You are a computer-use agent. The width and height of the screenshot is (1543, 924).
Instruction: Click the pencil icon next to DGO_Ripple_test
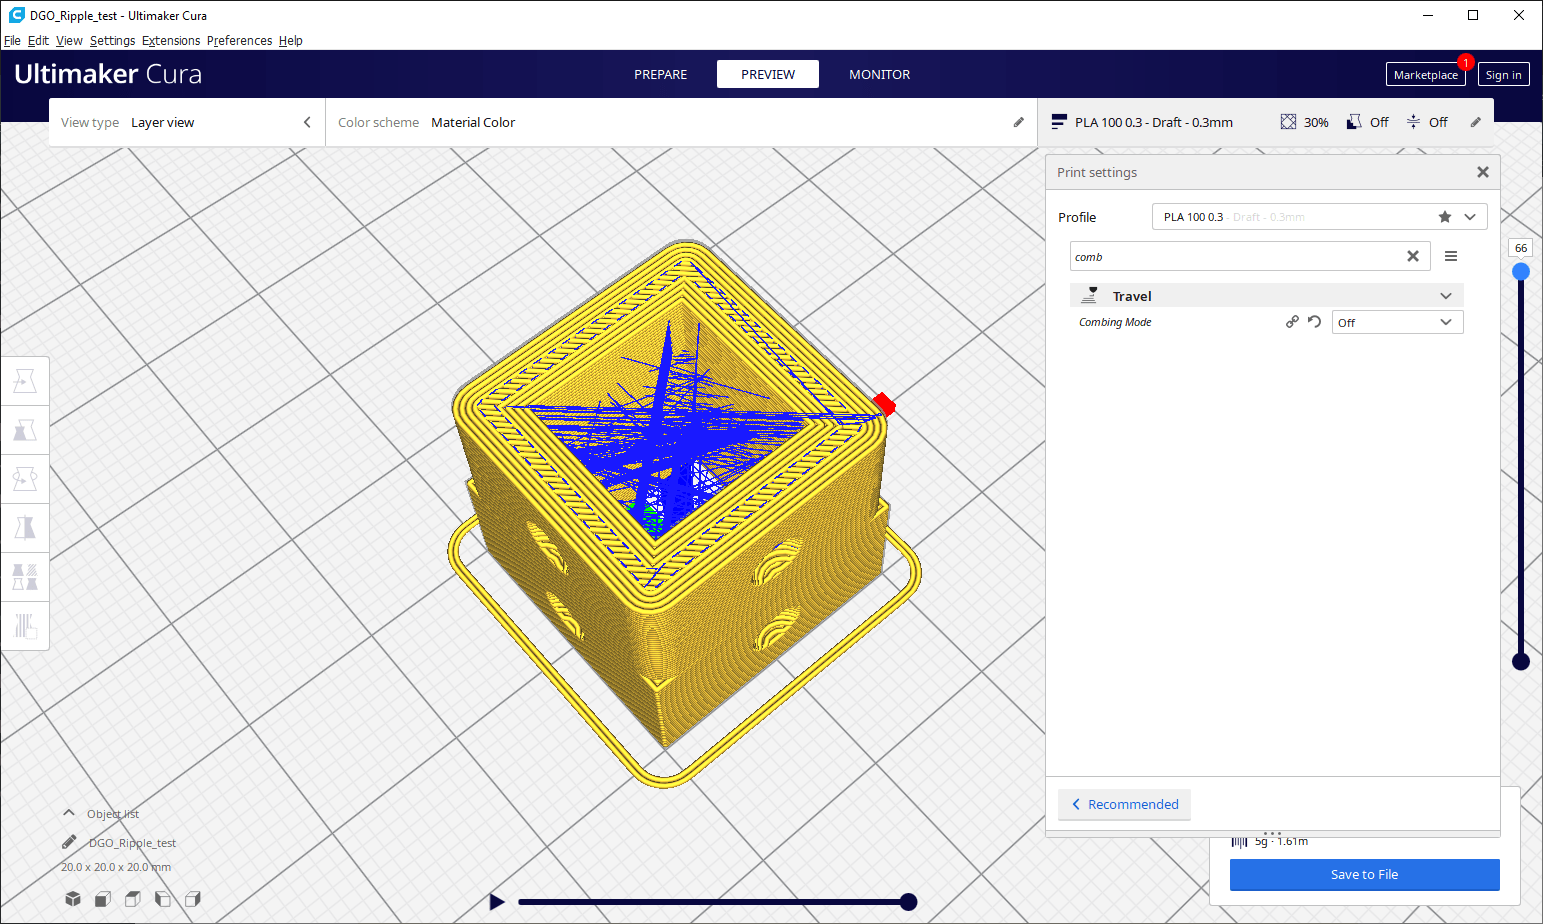click(69, 842)
